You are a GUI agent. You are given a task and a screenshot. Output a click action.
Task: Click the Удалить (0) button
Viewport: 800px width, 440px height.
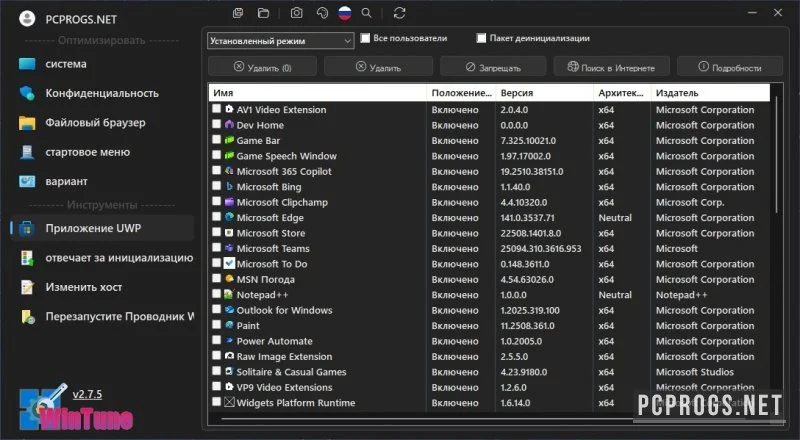pos(262,67)
